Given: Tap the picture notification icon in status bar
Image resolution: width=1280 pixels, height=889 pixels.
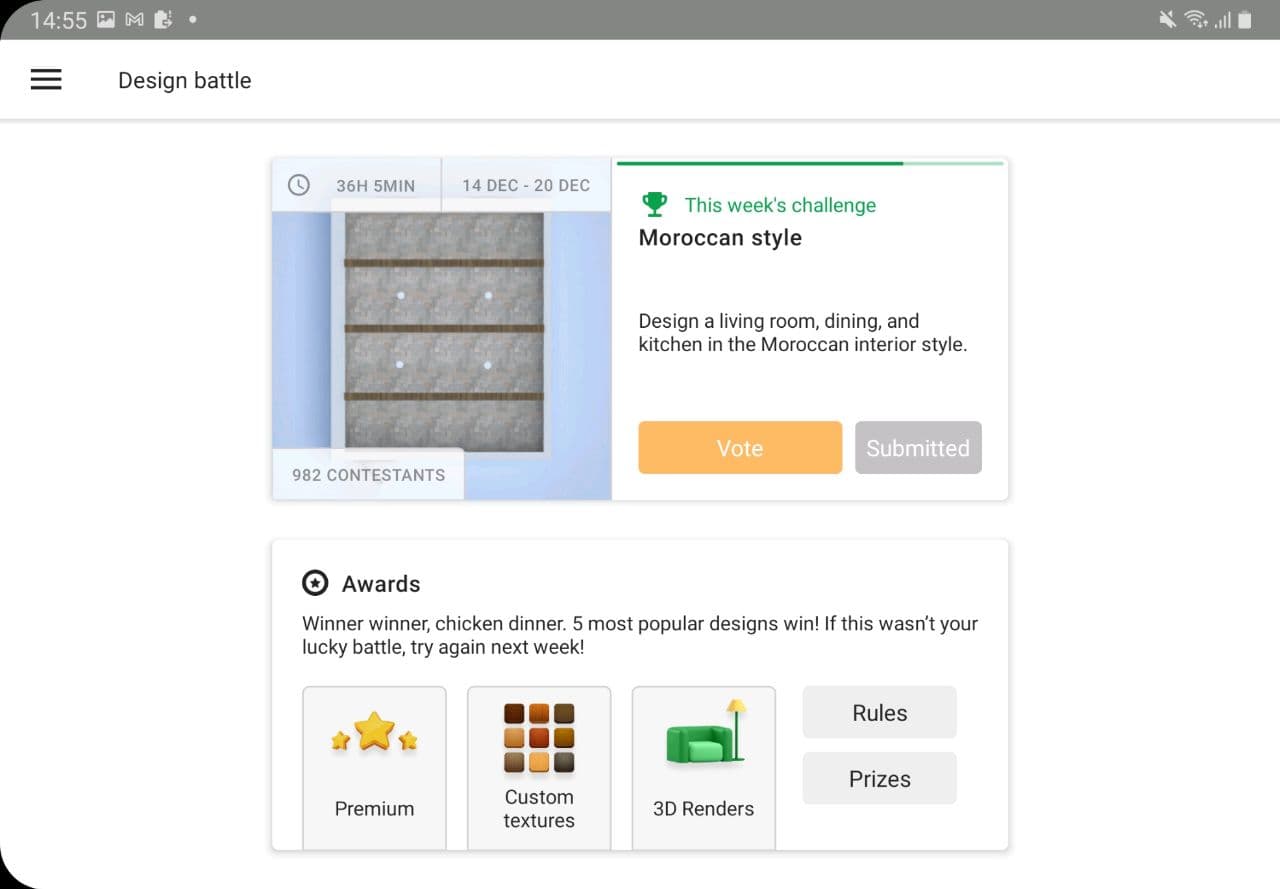Looking at the screenshot, I should [x=106, y=19].
